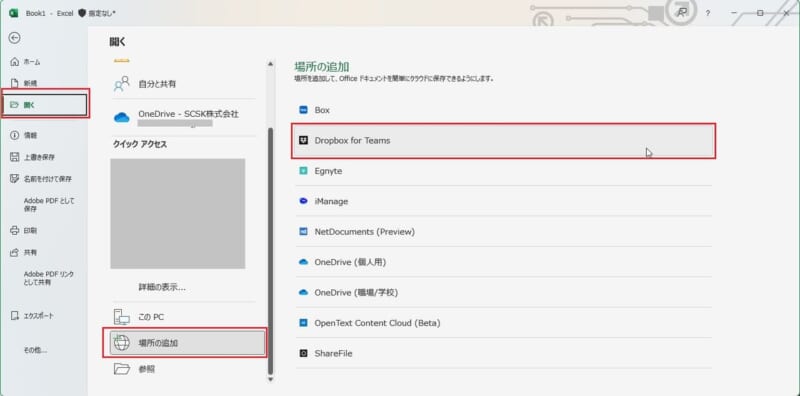
Task: Click the Excel app icon in title bar
Action: (14, 13)
